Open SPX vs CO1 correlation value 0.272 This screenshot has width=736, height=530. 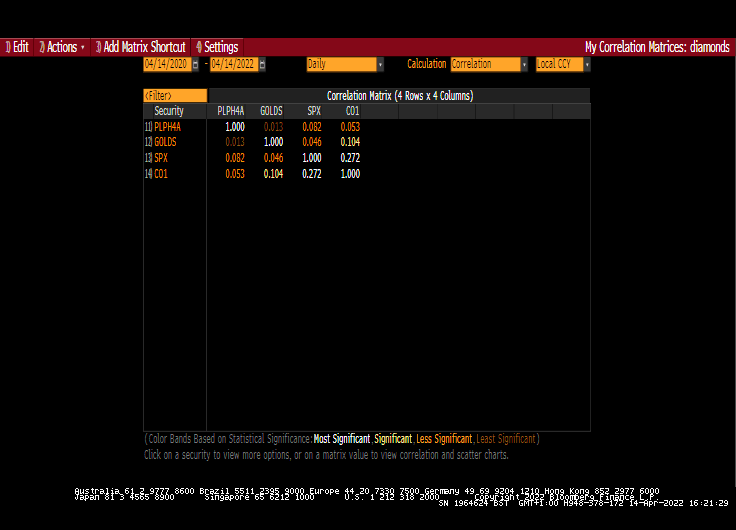click(x=350, y=158)
